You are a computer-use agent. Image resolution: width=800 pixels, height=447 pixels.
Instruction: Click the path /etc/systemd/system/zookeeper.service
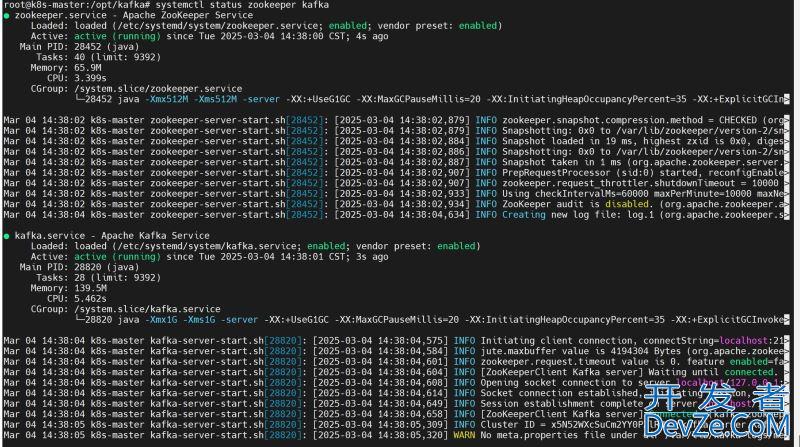pos(217,26)
